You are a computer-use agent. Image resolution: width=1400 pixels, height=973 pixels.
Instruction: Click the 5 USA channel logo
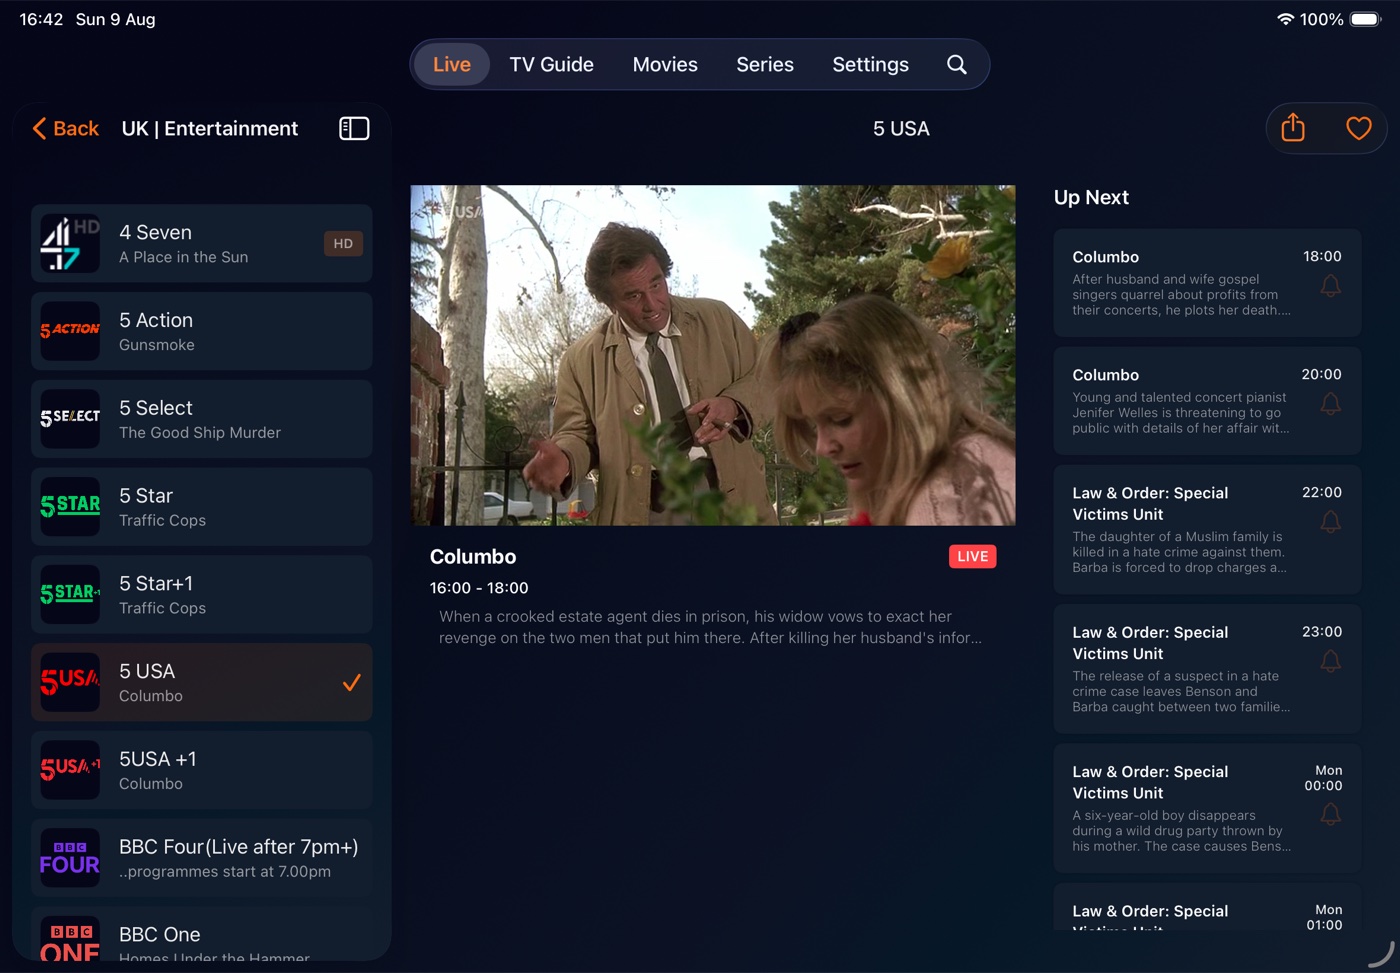(70, 682)
